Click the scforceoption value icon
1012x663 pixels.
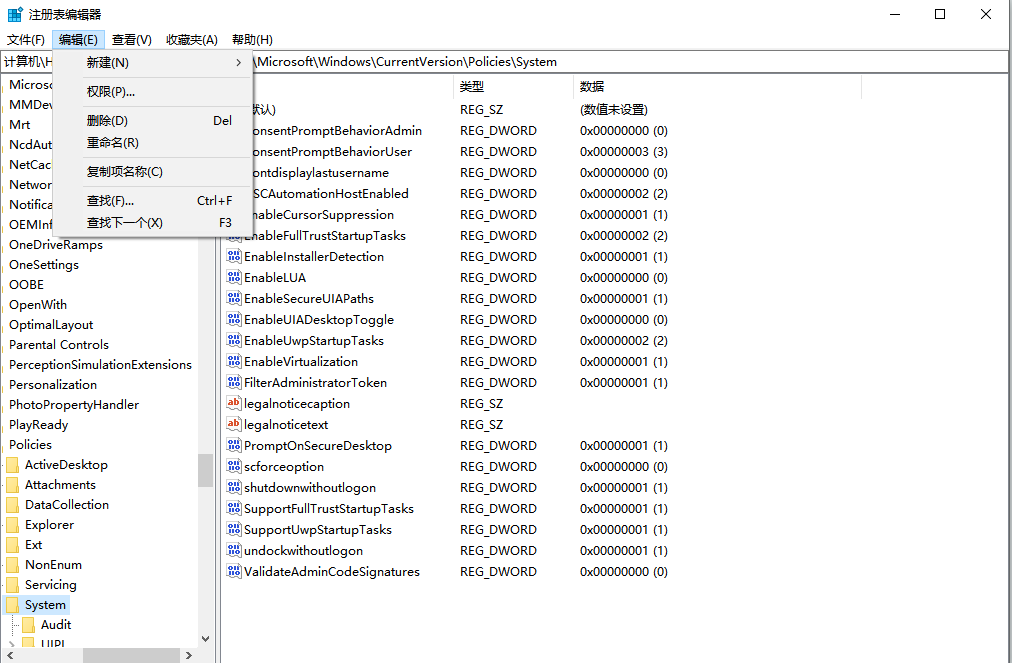pyautogui.click(x=234, y=466)
